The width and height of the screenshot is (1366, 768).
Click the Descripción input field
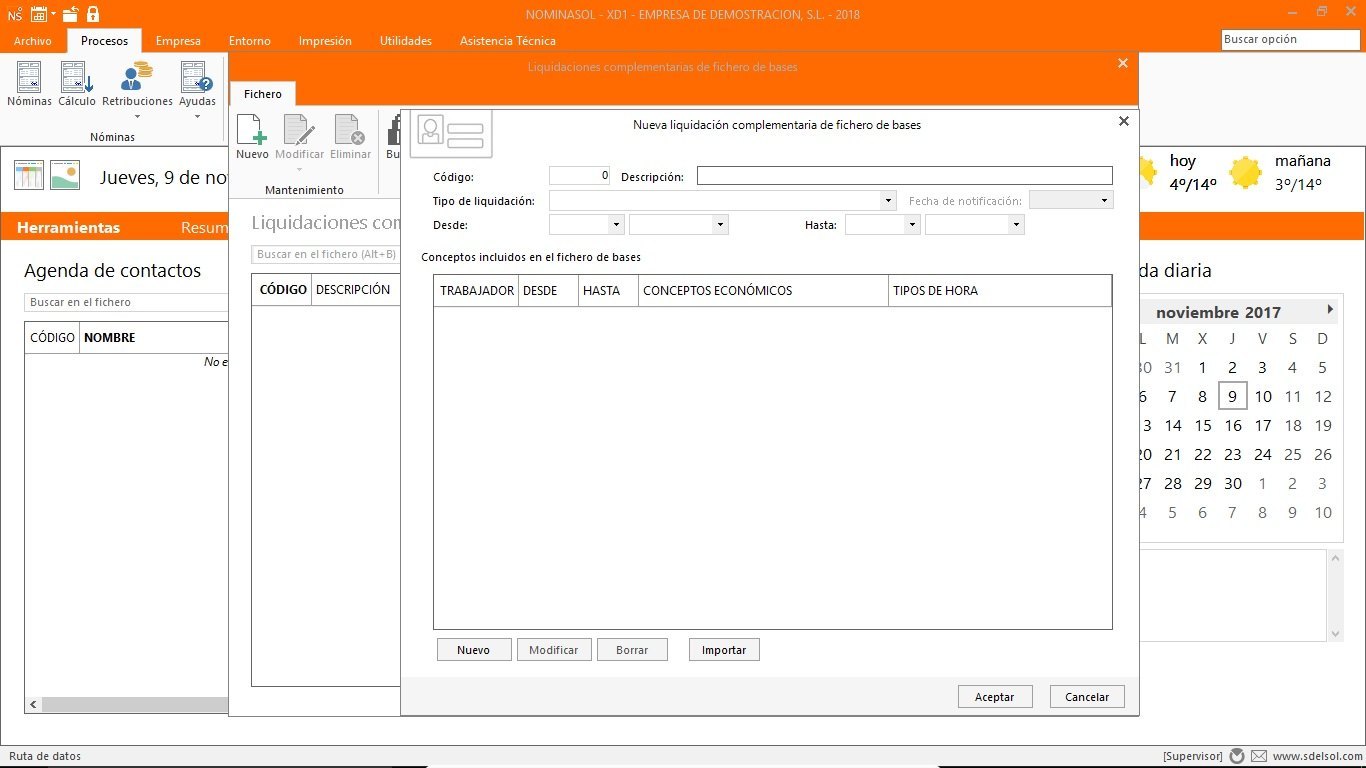pyautogui.click(x=905, y=176)
